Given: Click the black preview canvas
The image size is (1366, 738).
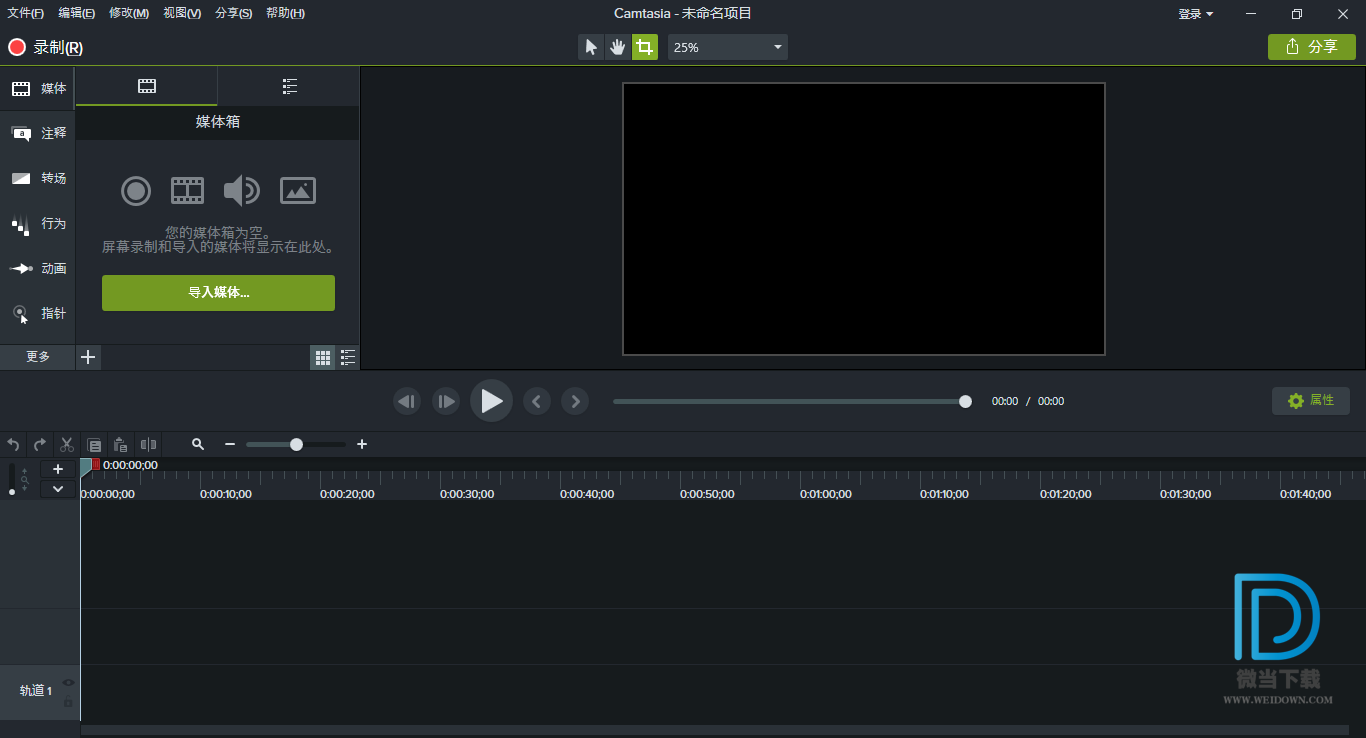Looking at the screenshot, I should 864,219.
